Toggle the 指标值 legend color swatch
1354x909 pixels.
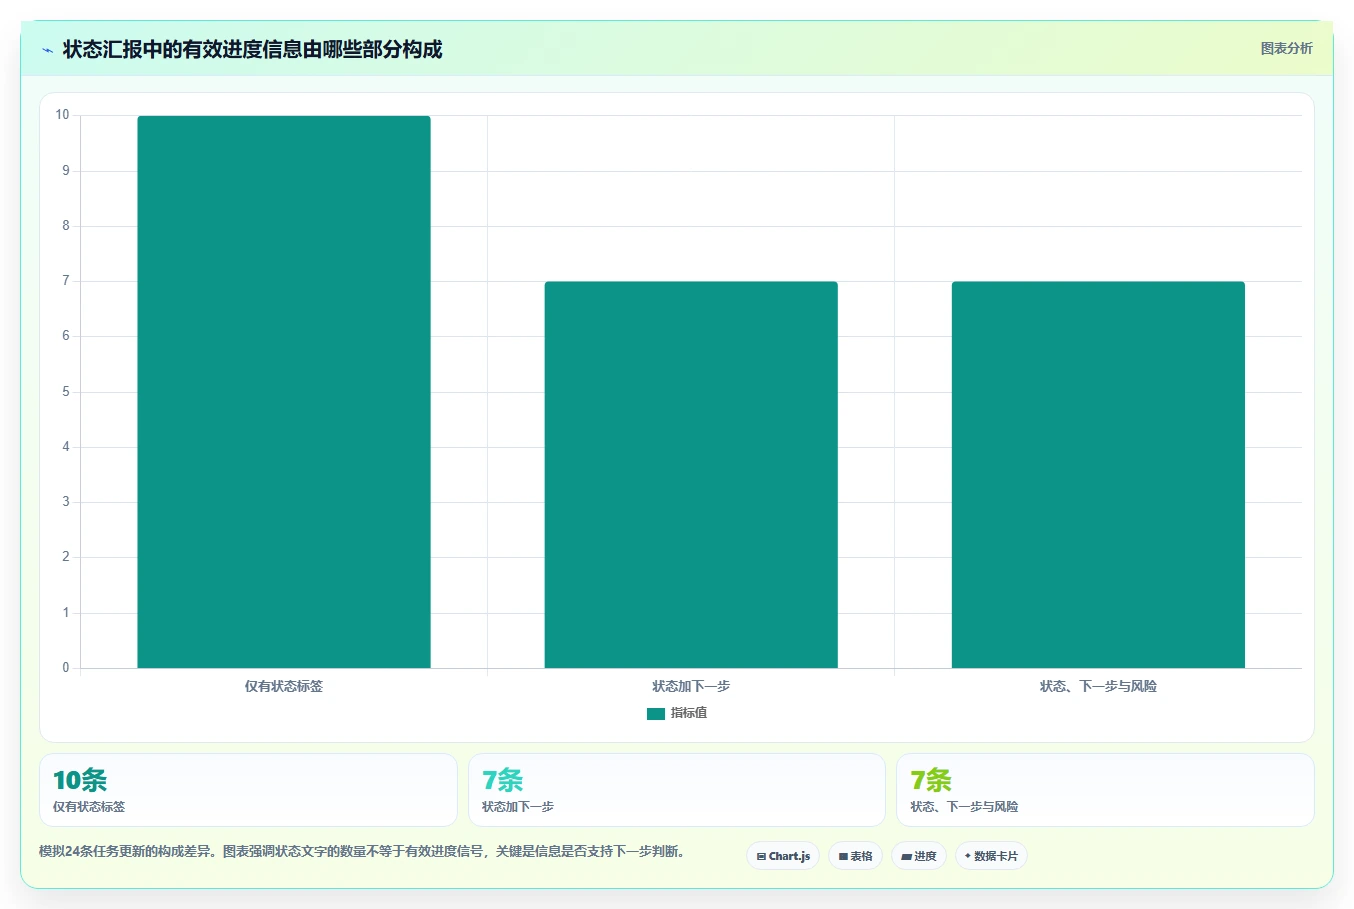coord(656,713)
